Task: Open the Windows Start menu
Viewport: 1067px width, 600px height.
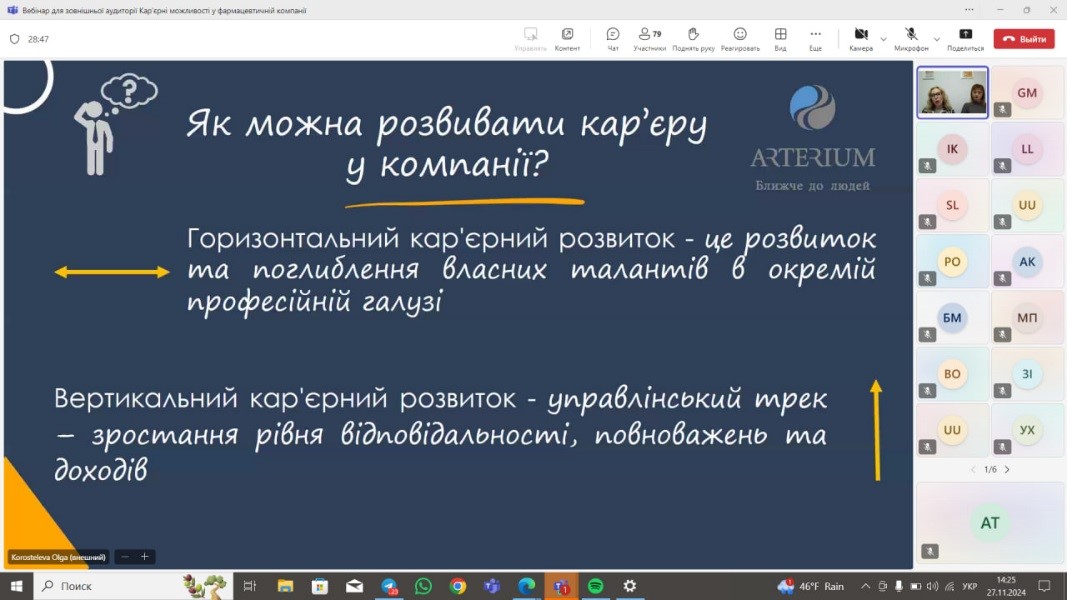Action: point(16,586)
